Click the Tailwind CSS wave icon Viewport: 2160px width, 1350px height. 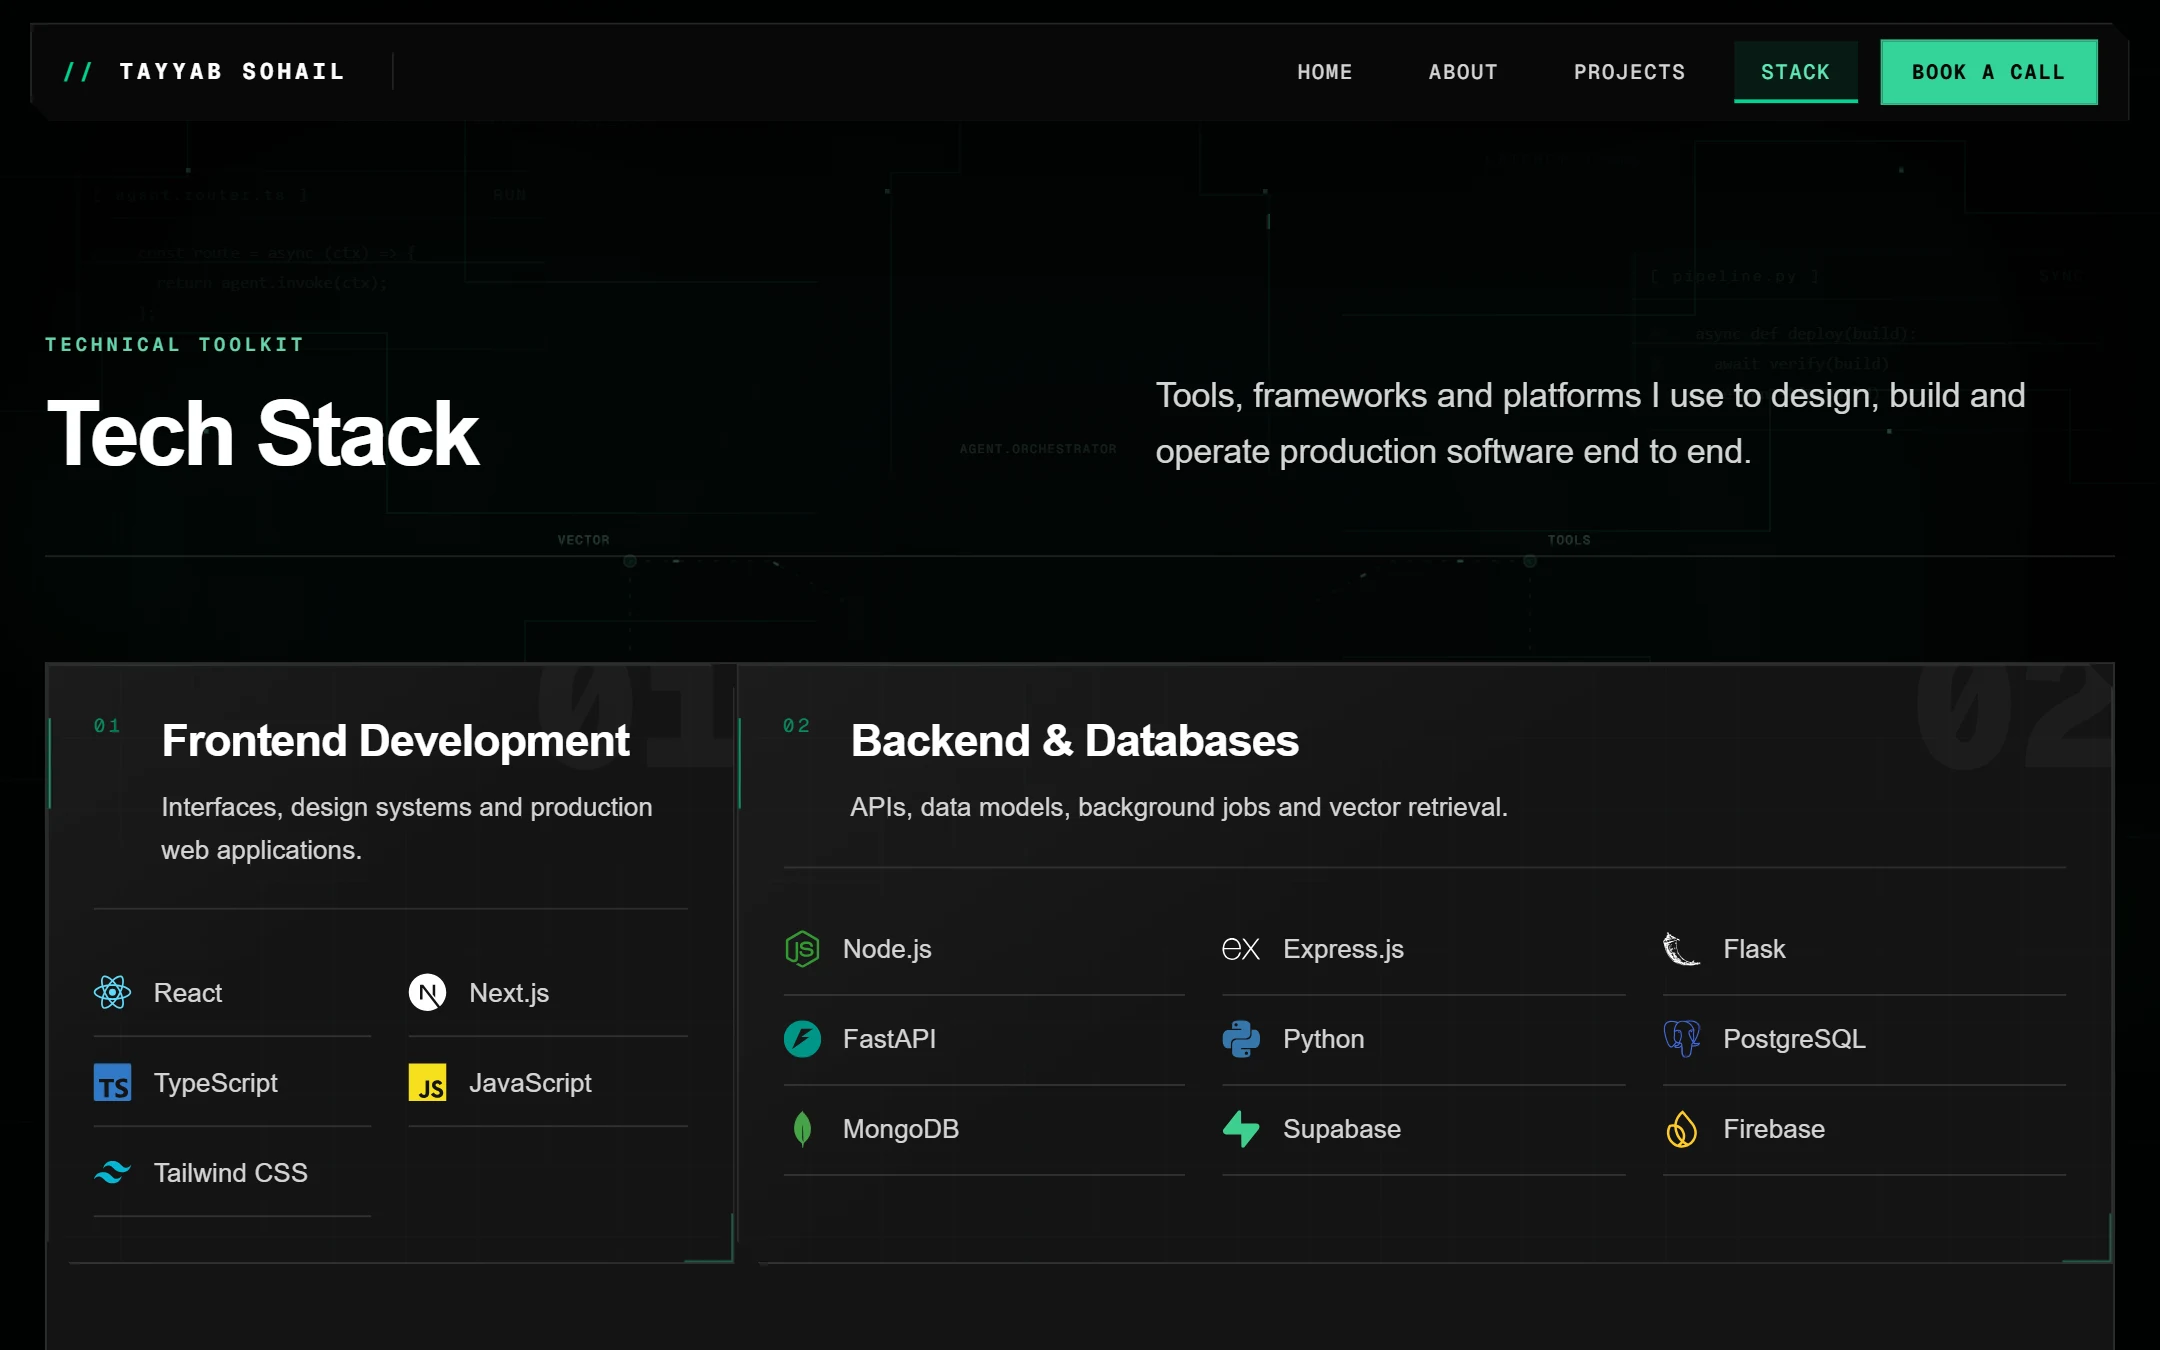[112, 1172]
